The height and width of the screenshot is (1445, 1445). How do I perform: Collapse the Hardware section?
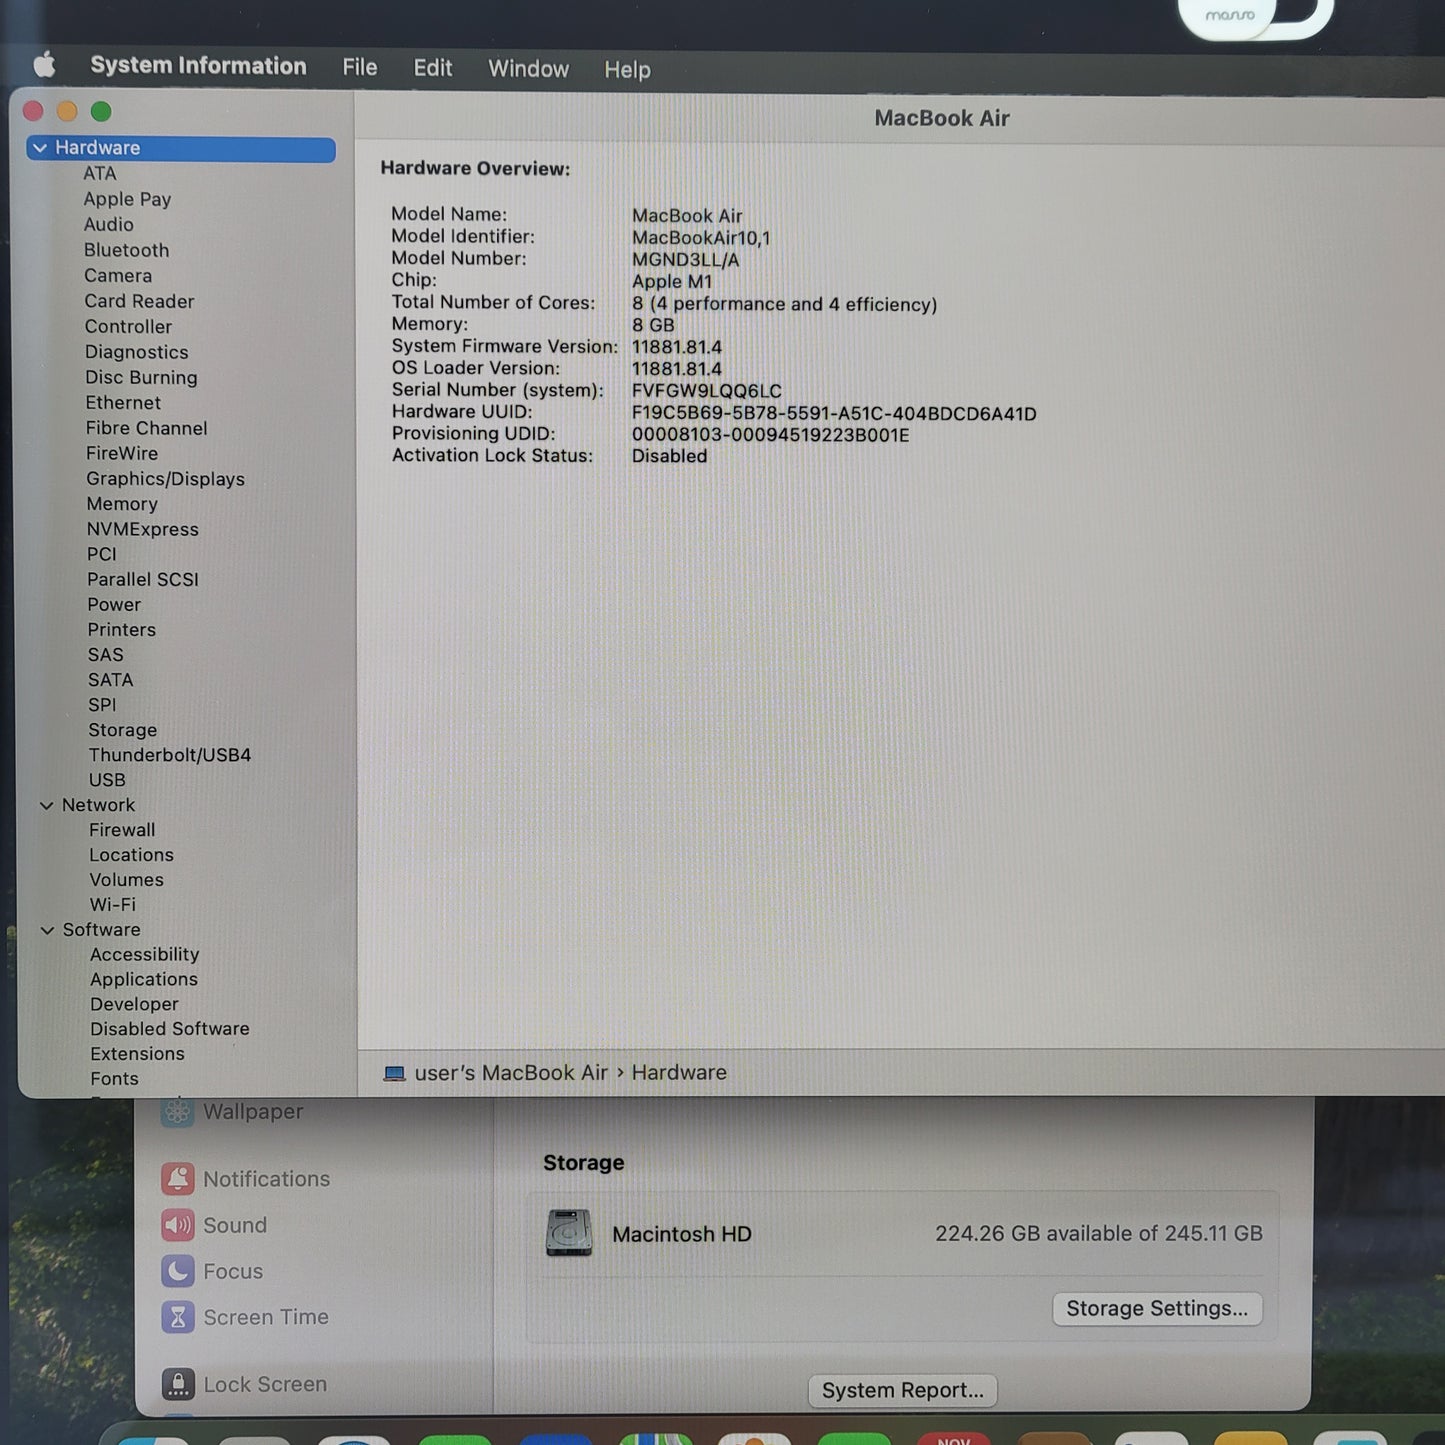click(40, 147)
